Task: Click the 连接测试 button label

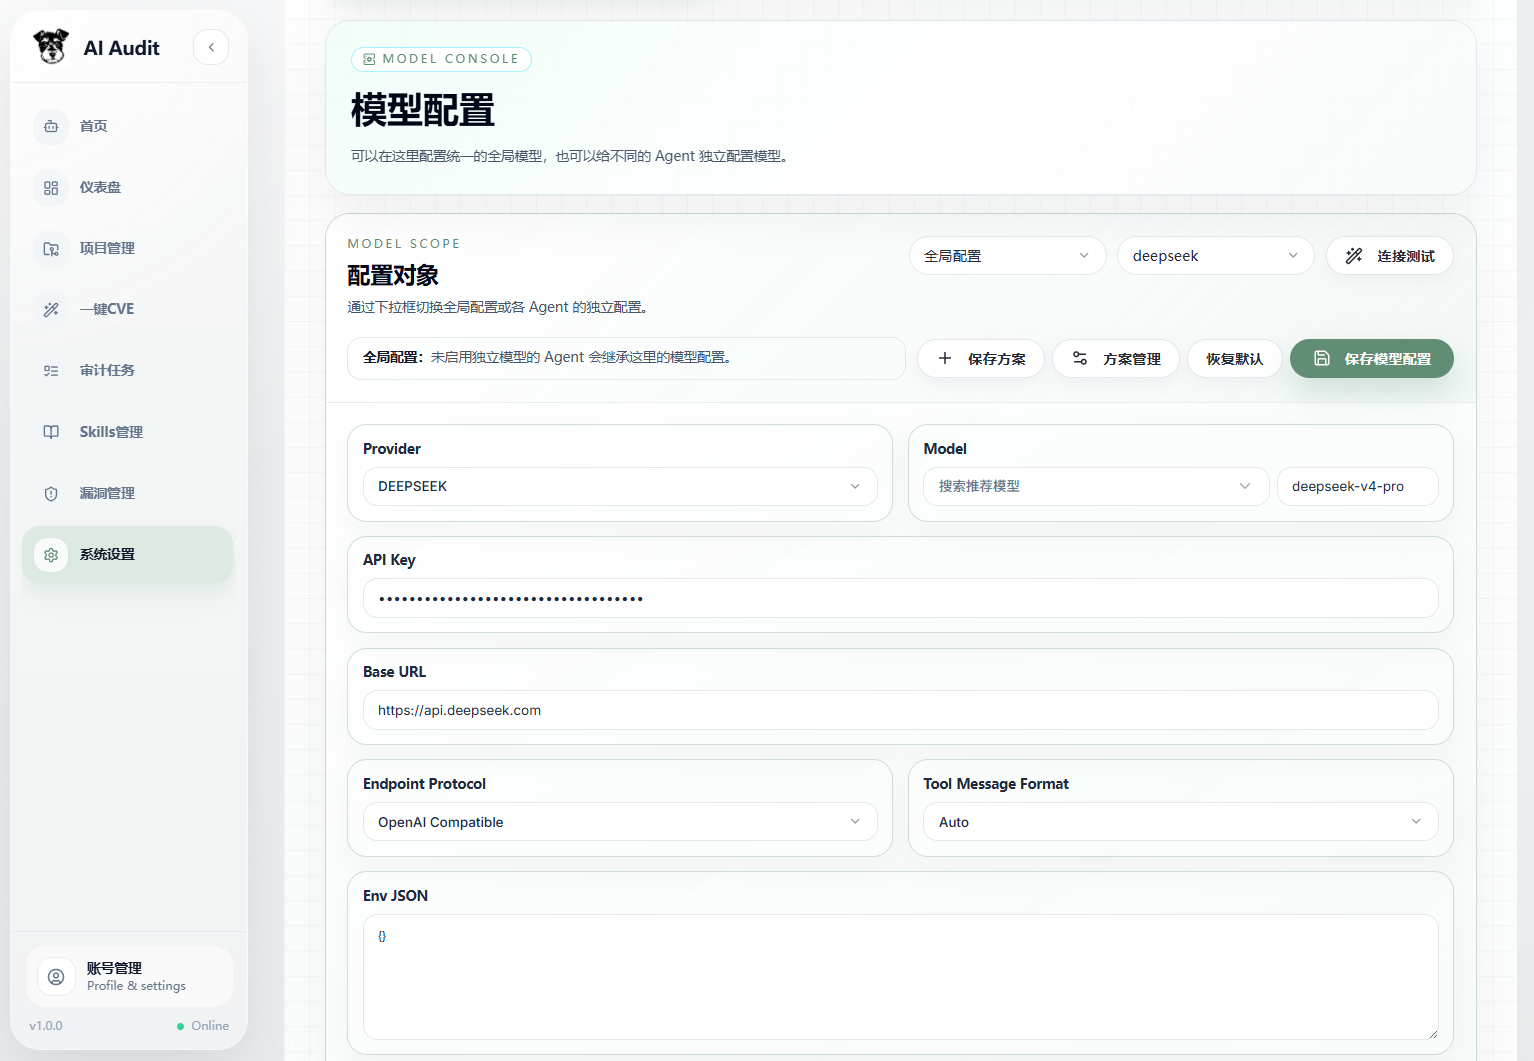Action: [x=1406, y=256]
